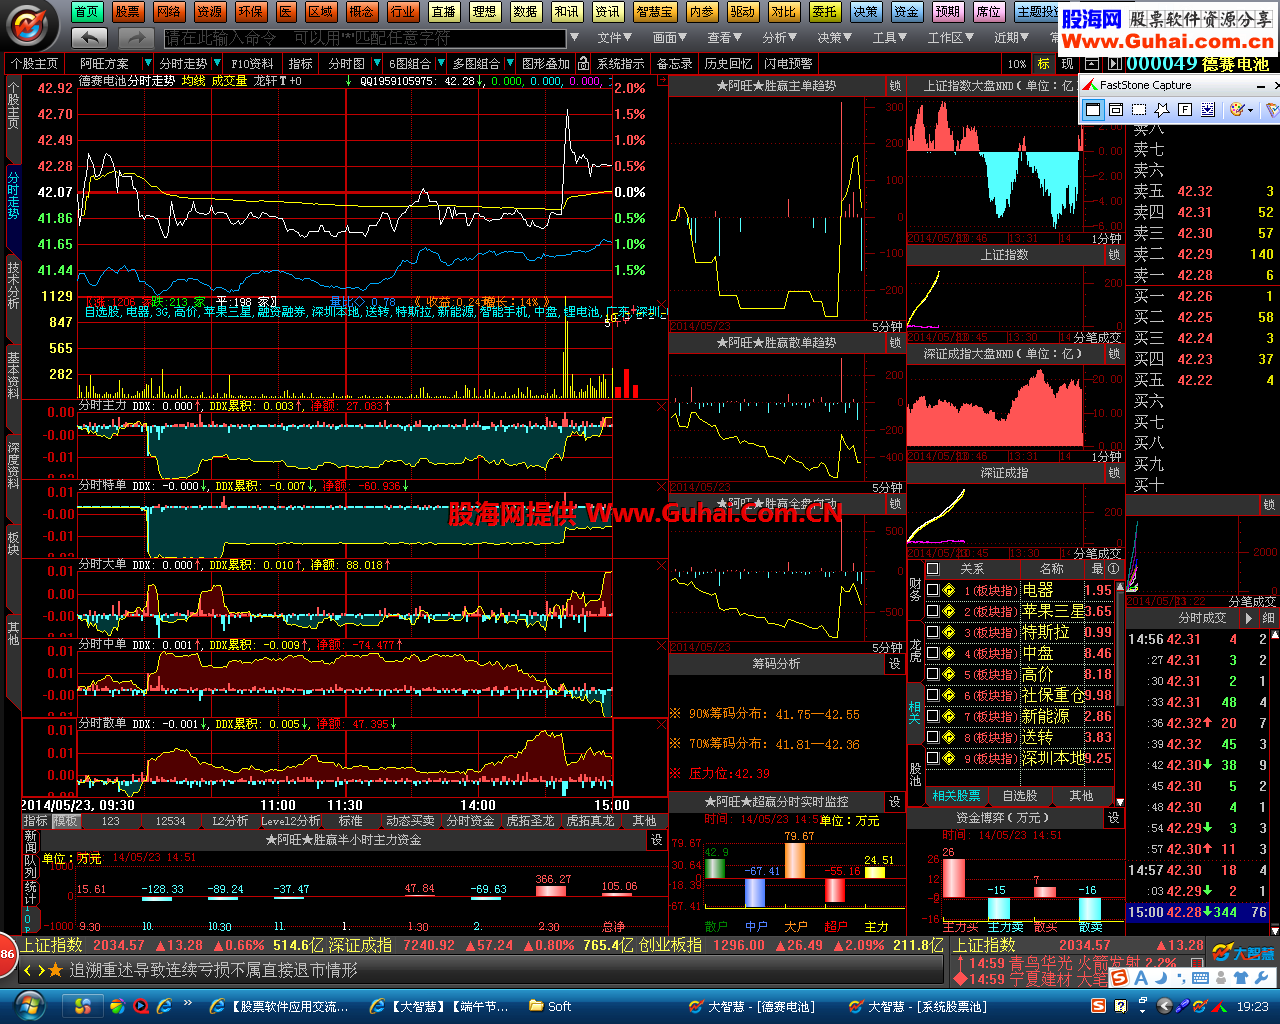The width and height of the screenshot is (1280, 1024).
Task: Check the box for 6(板块指) 社保重仓
Action: click(x=932, y=695)
